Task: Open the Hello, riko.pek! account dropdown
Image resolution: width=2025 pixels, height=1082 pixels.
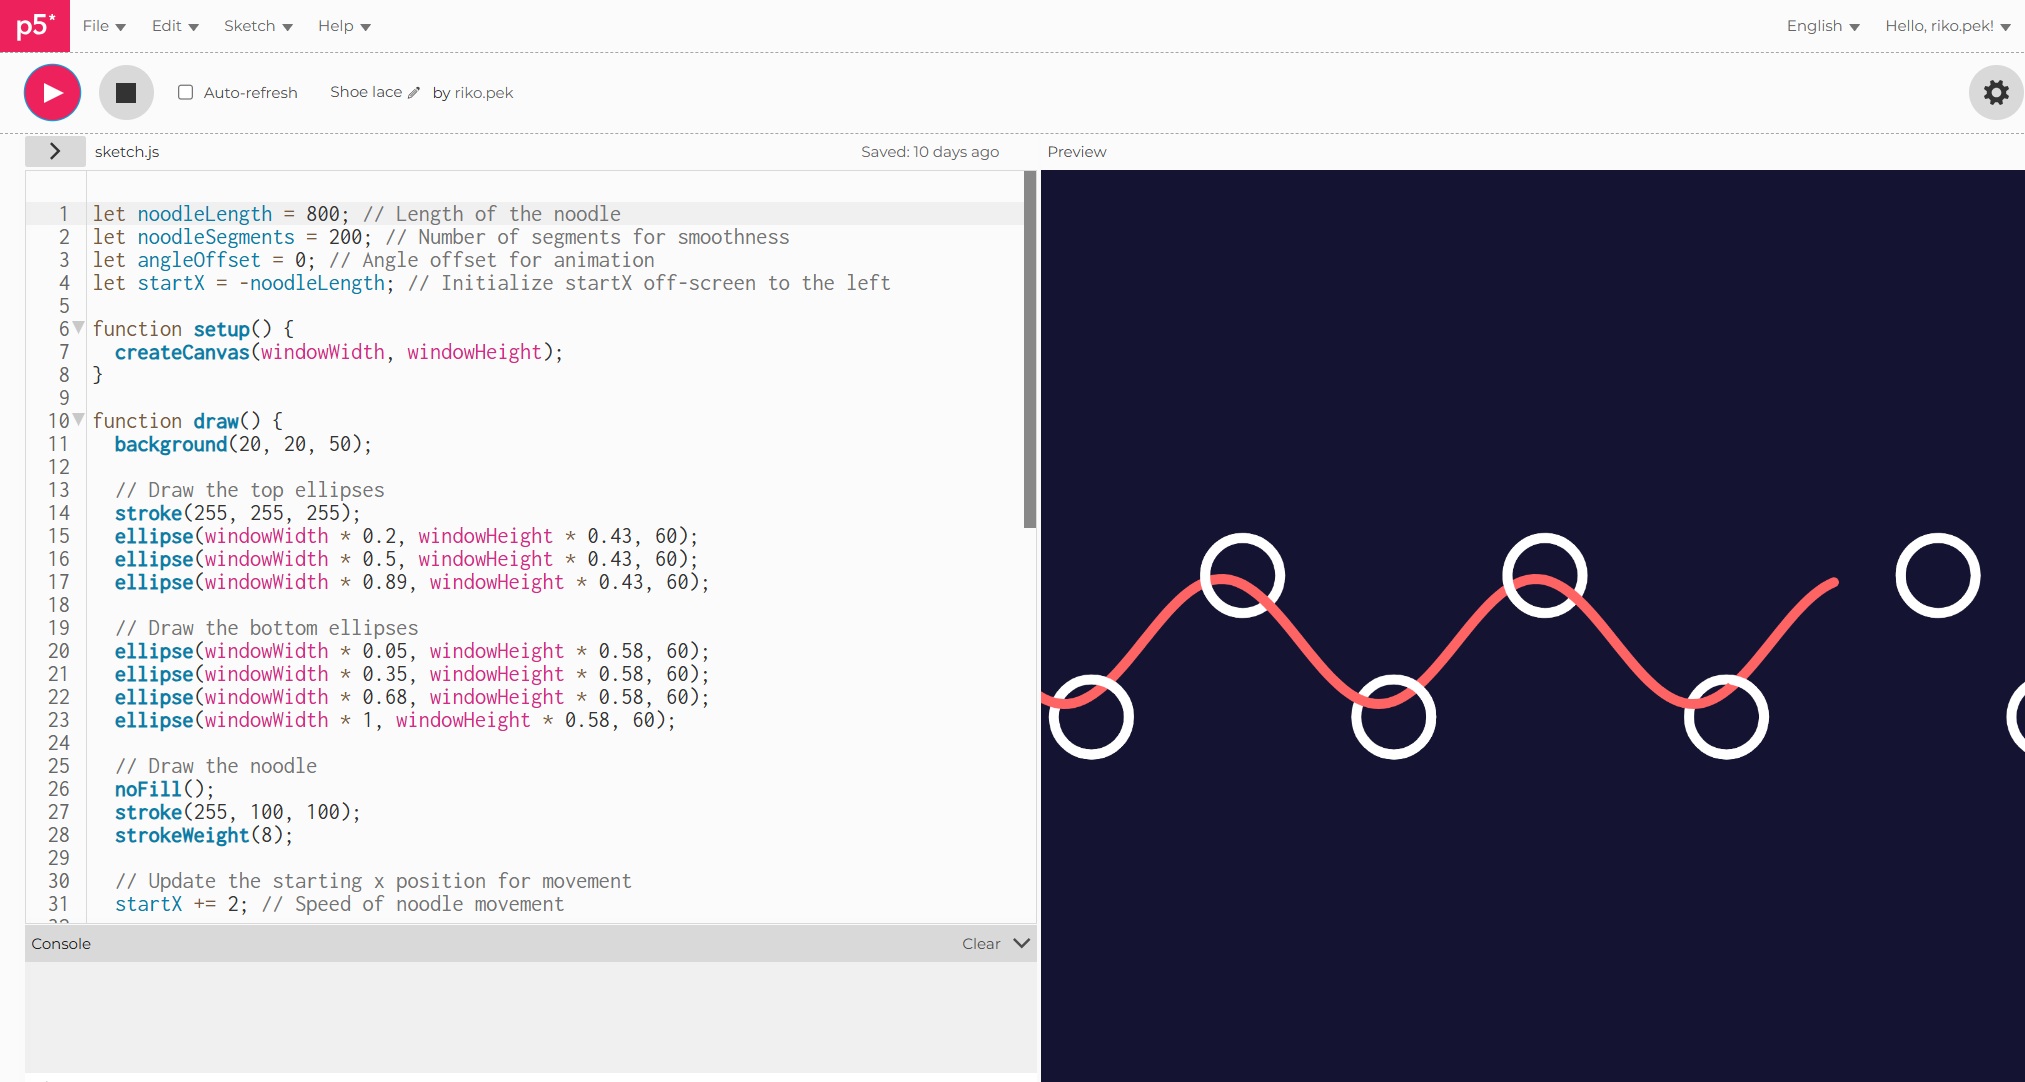Action: point(1947,26)
